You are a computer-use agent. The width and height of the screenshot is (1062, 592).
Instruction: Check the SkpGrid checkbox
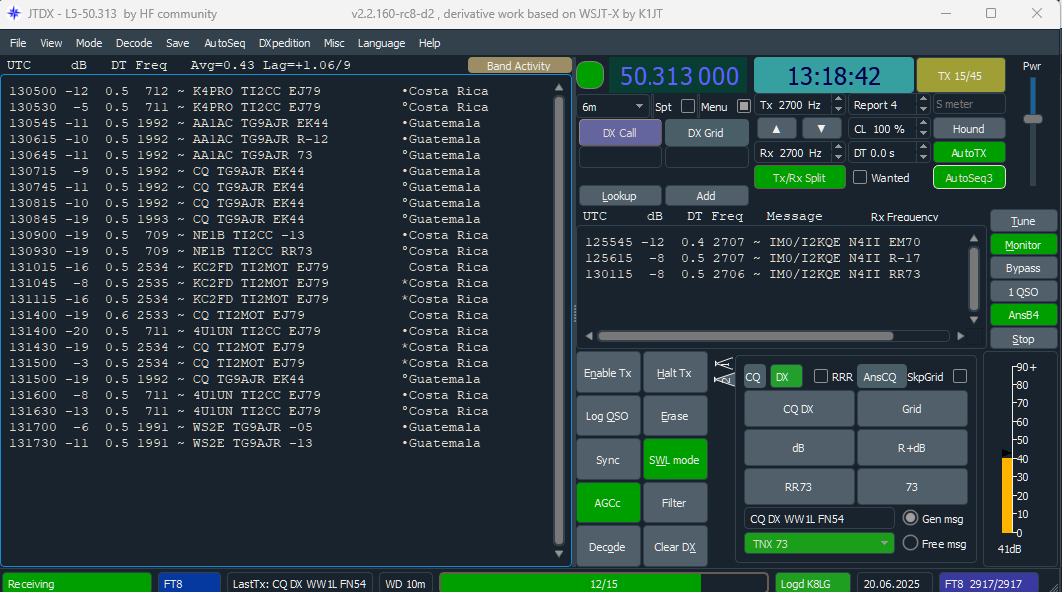(960, 377)
